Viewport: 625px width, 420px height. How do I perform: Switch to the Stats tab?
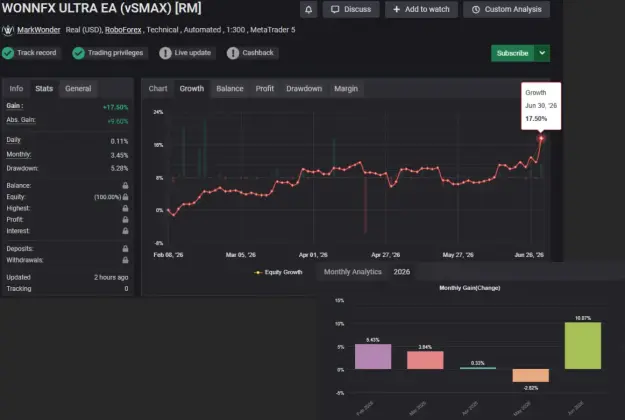[x=44, y=88]
